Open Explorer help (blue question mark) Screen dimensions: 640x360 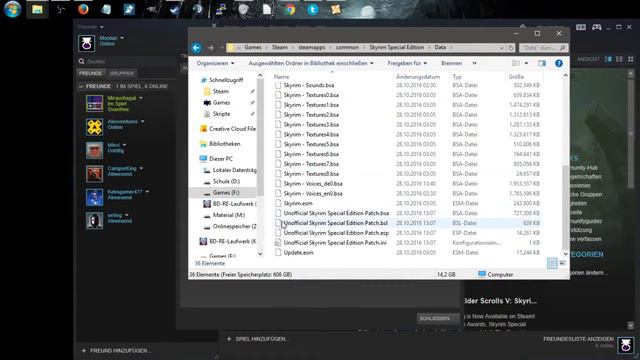point(559,63)
